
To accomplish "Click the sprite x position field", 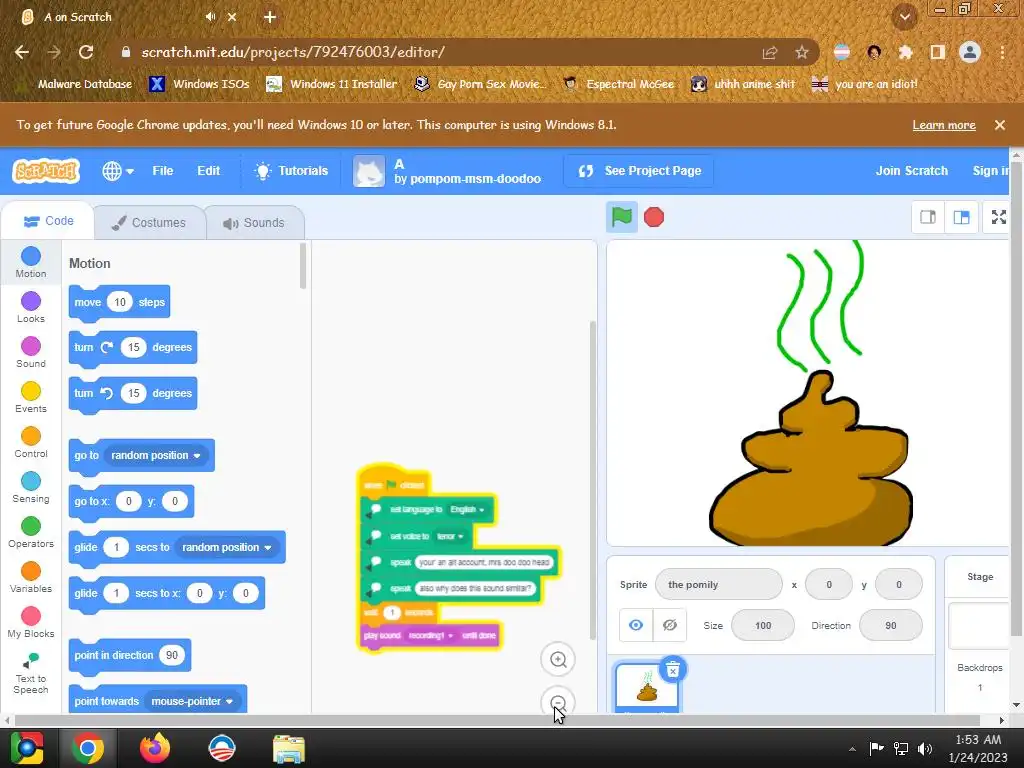I will (829, 584).
